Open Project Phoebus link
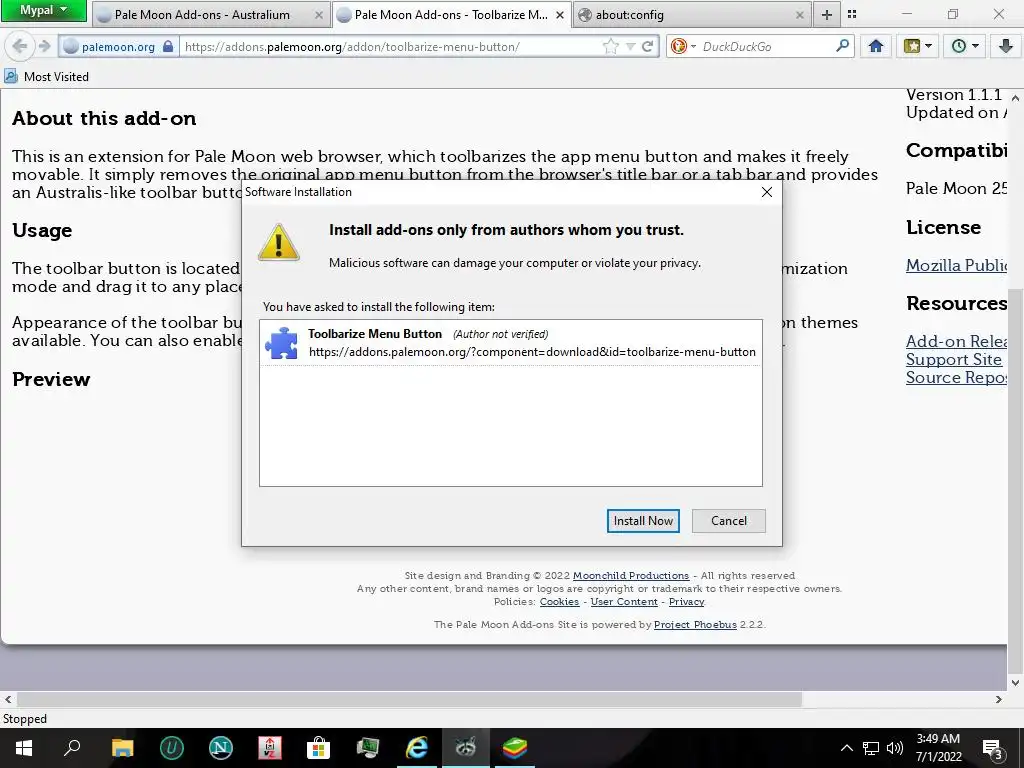The image size is (1024, 768). (695, 624)
